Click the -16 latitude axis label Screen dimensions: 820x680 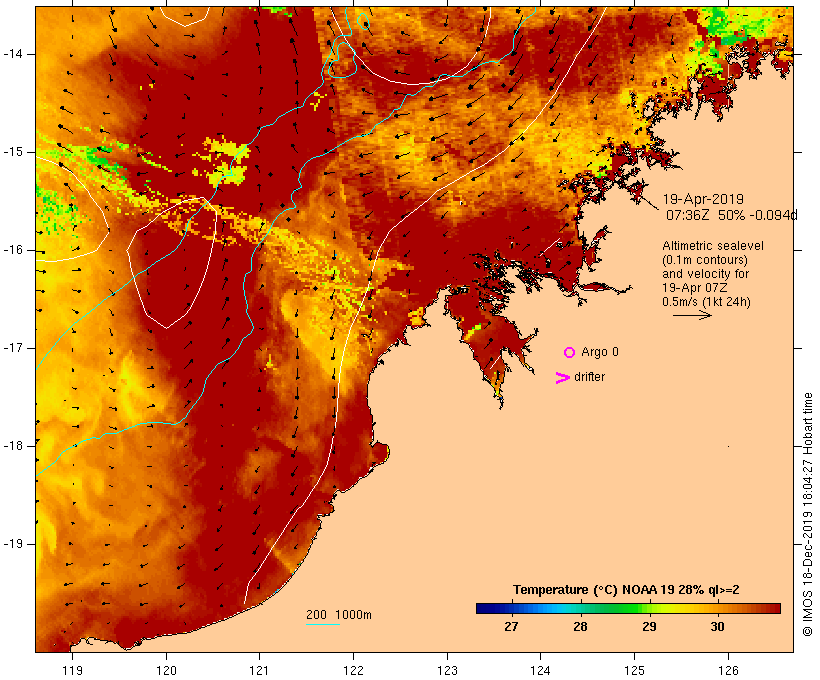[13, 250]
